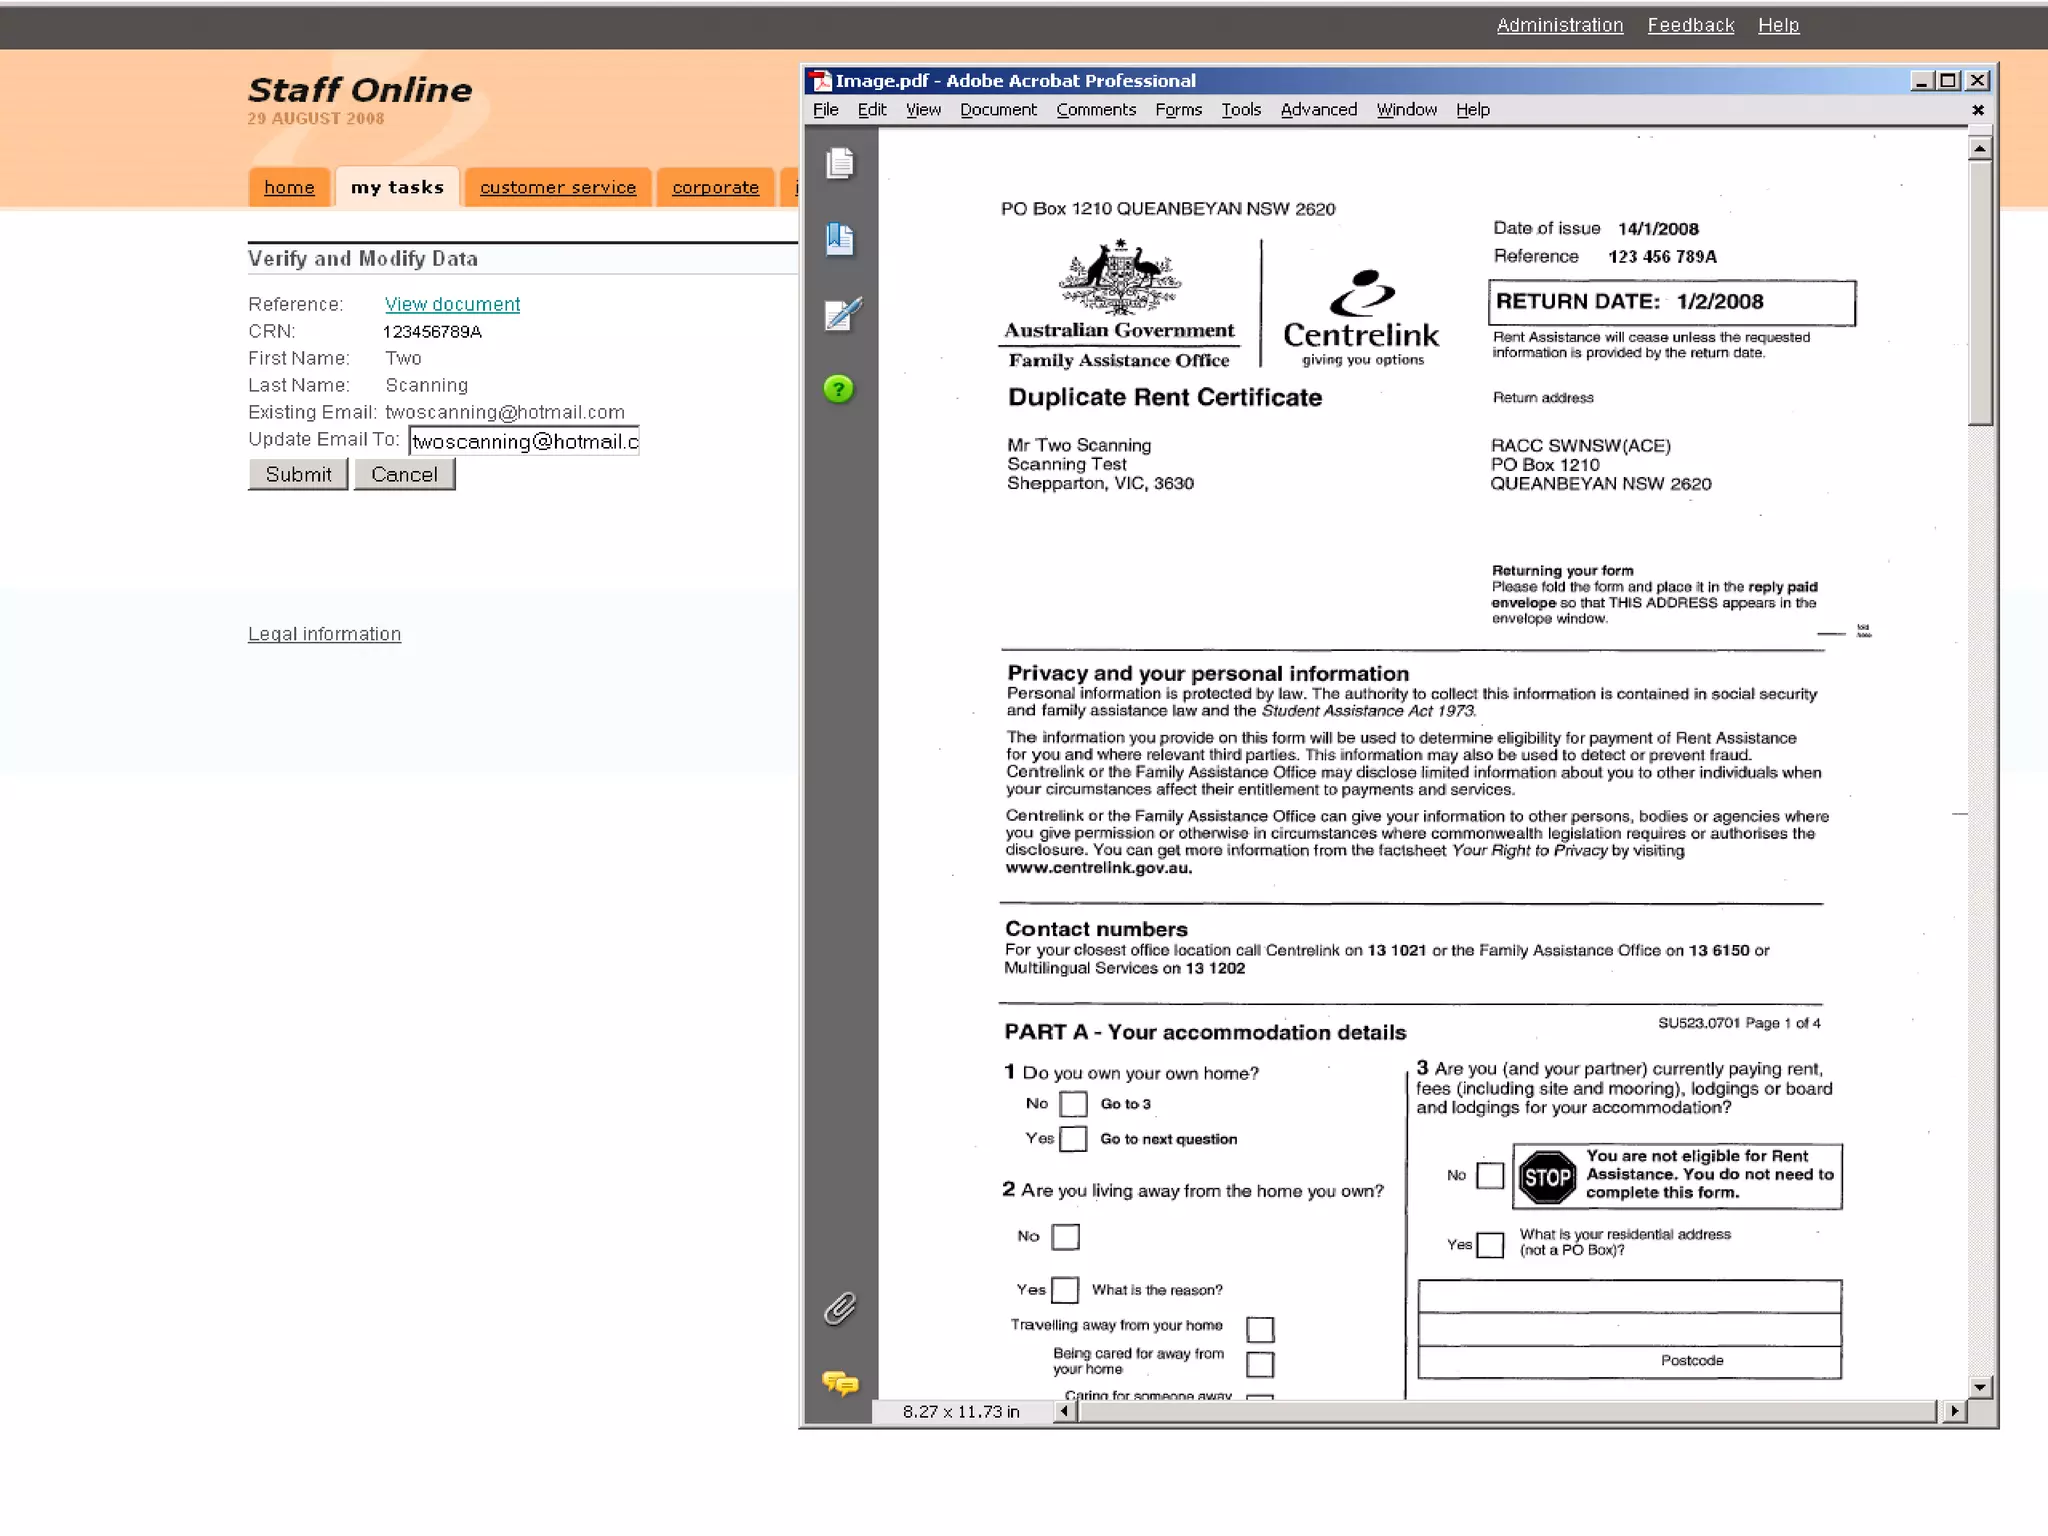This screenshot has height=1536, width=2048.
Task: Click the Cancel button
Action: pyautogui.click(x=404, y=474)
